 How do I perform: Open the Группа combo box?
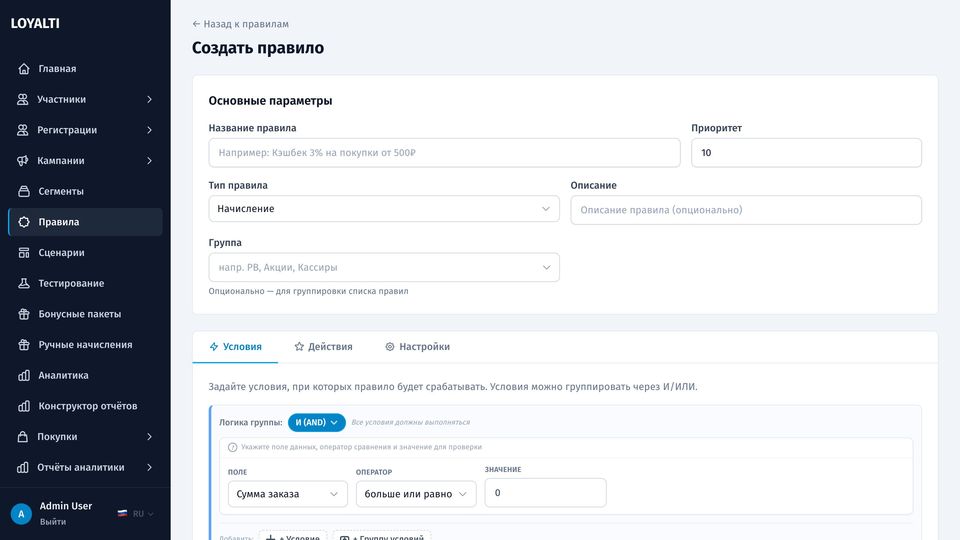coord(384,268)
